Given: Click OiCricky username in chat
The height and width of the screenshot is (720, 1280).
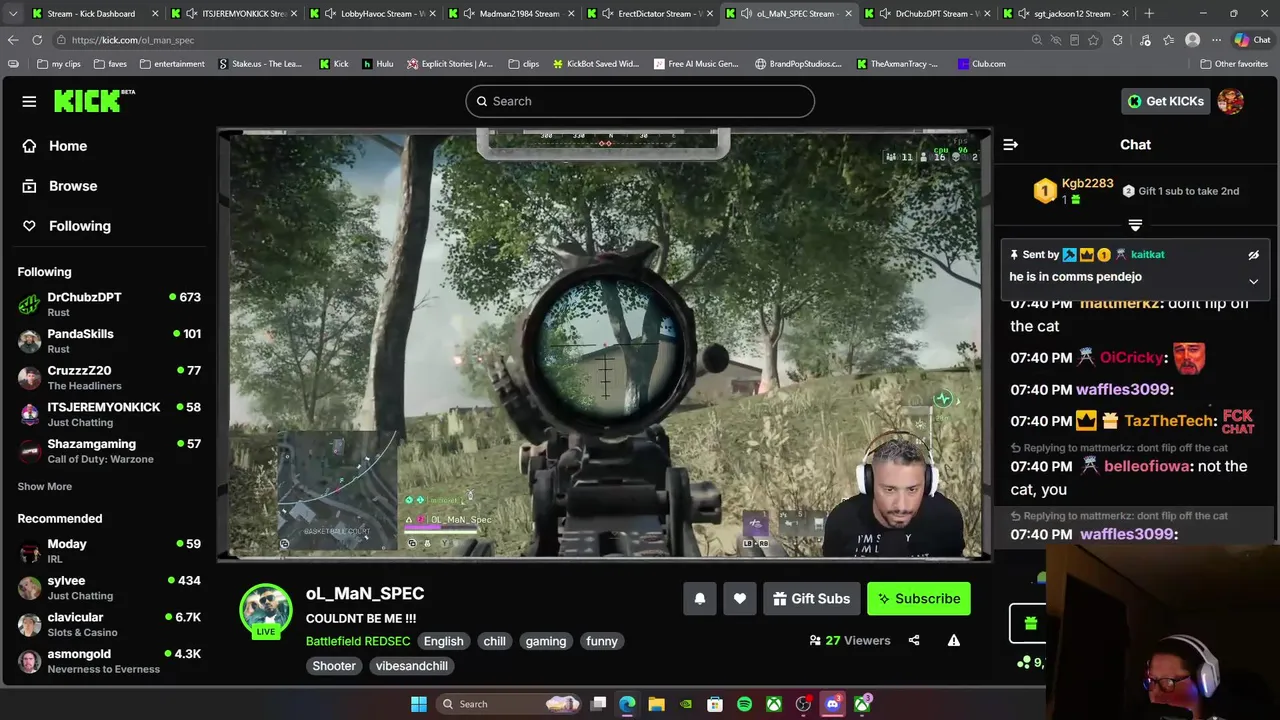Looking at the screenshot, I should 1131,358.
